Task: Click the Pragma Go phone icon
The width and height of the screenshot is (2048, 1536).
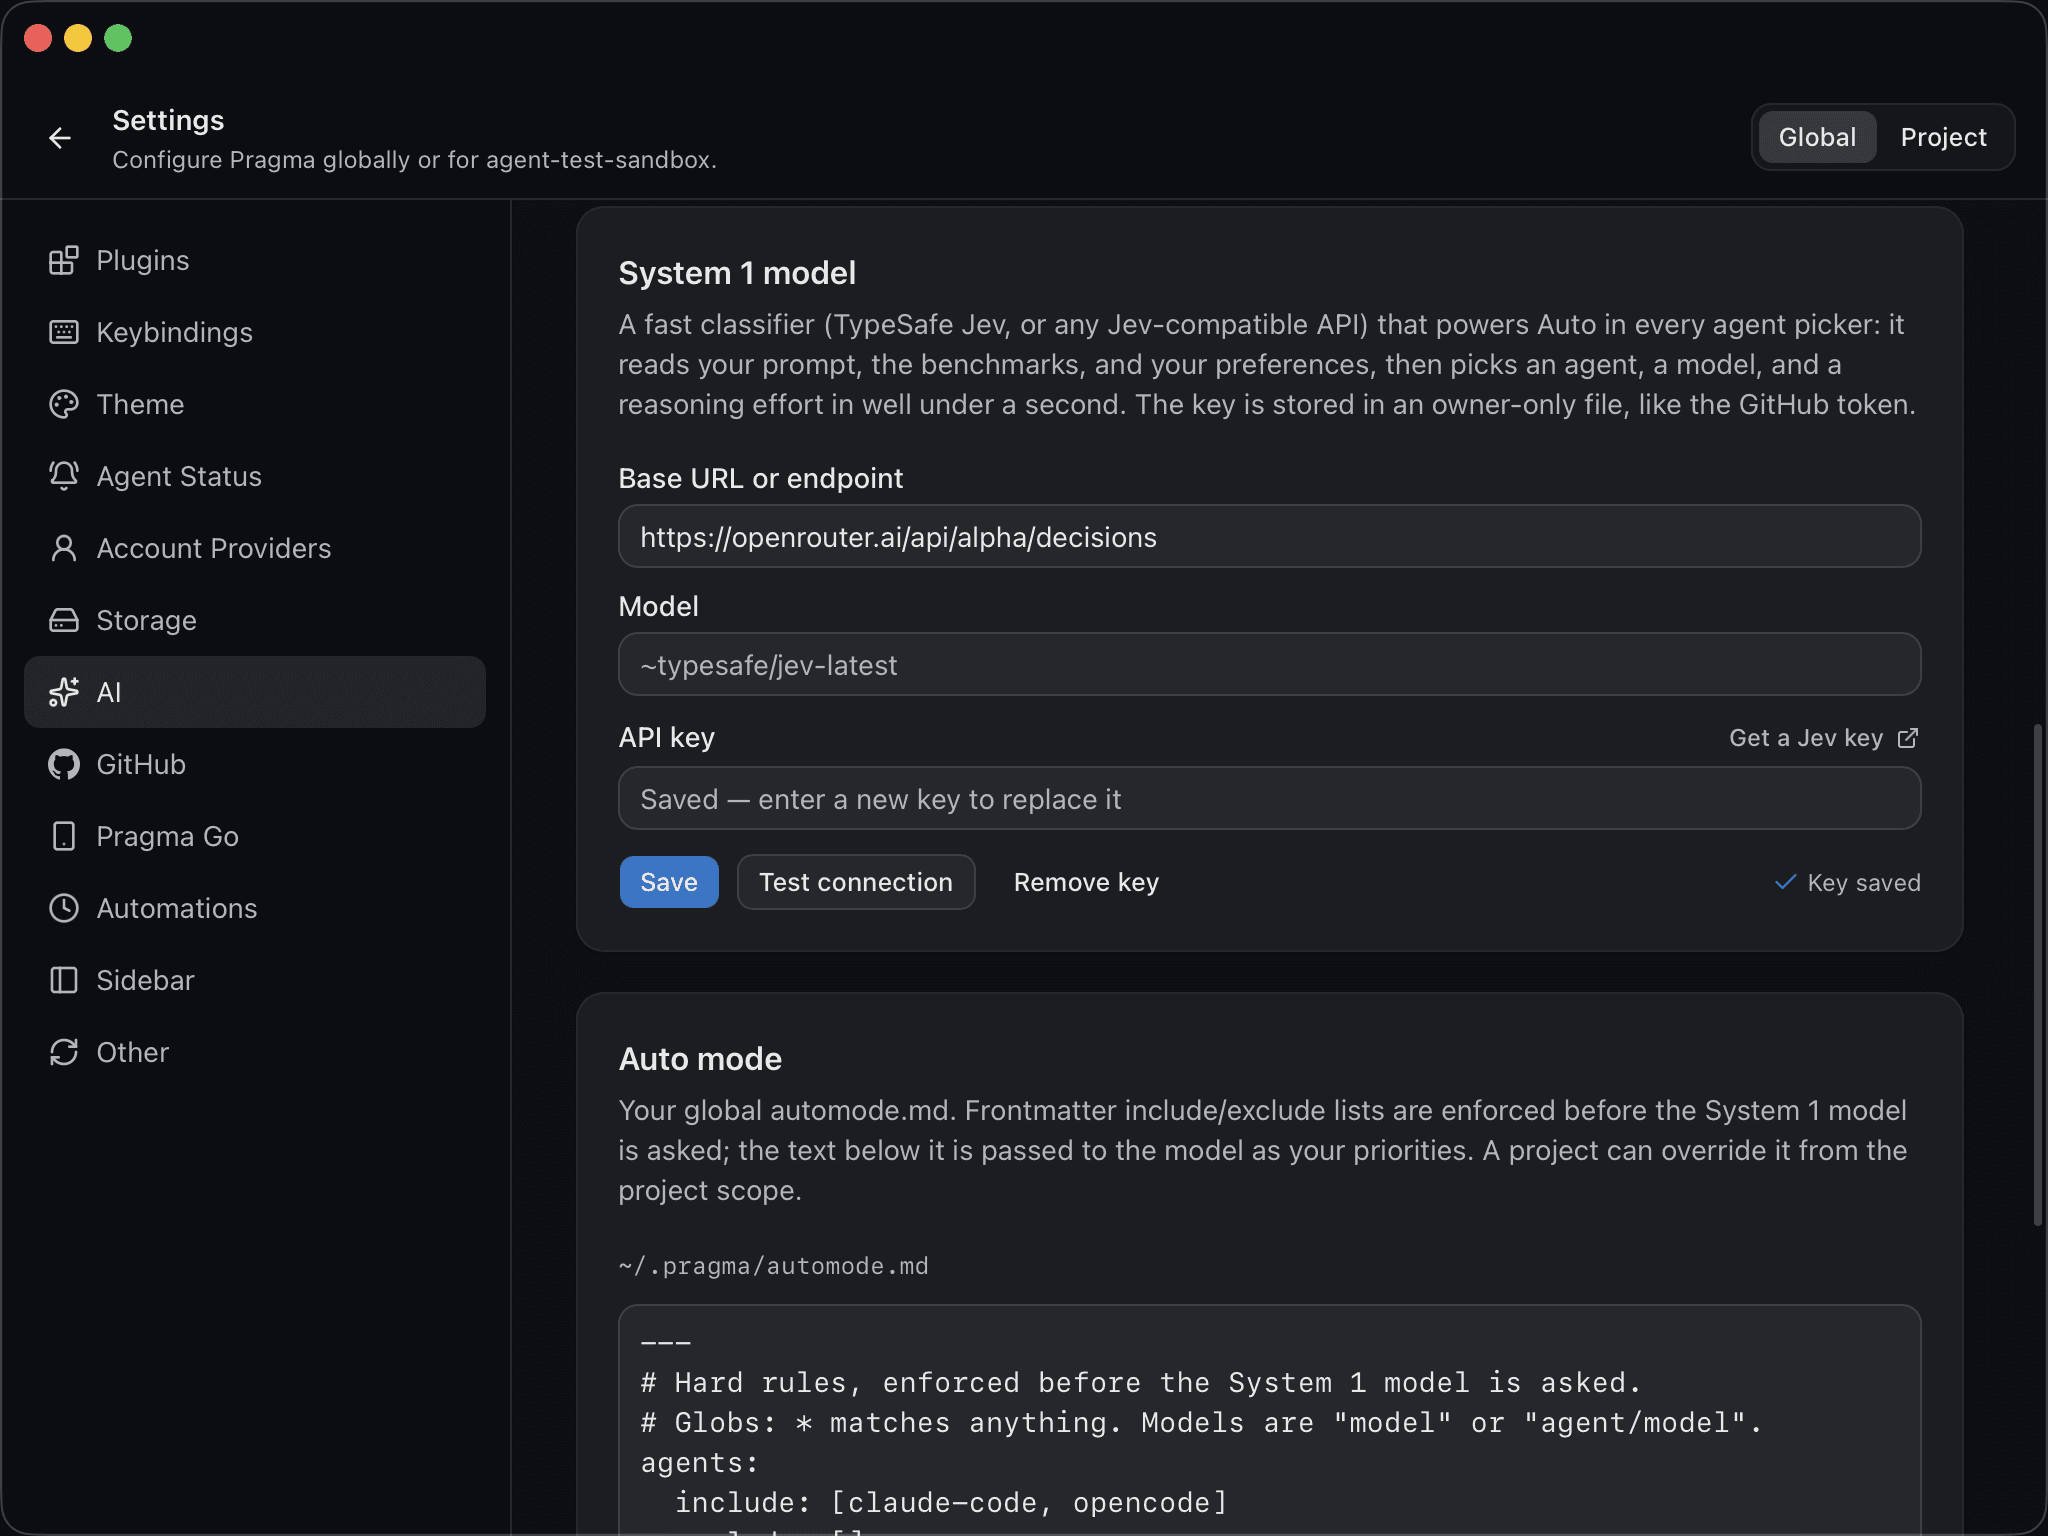Action: [64, 836]
